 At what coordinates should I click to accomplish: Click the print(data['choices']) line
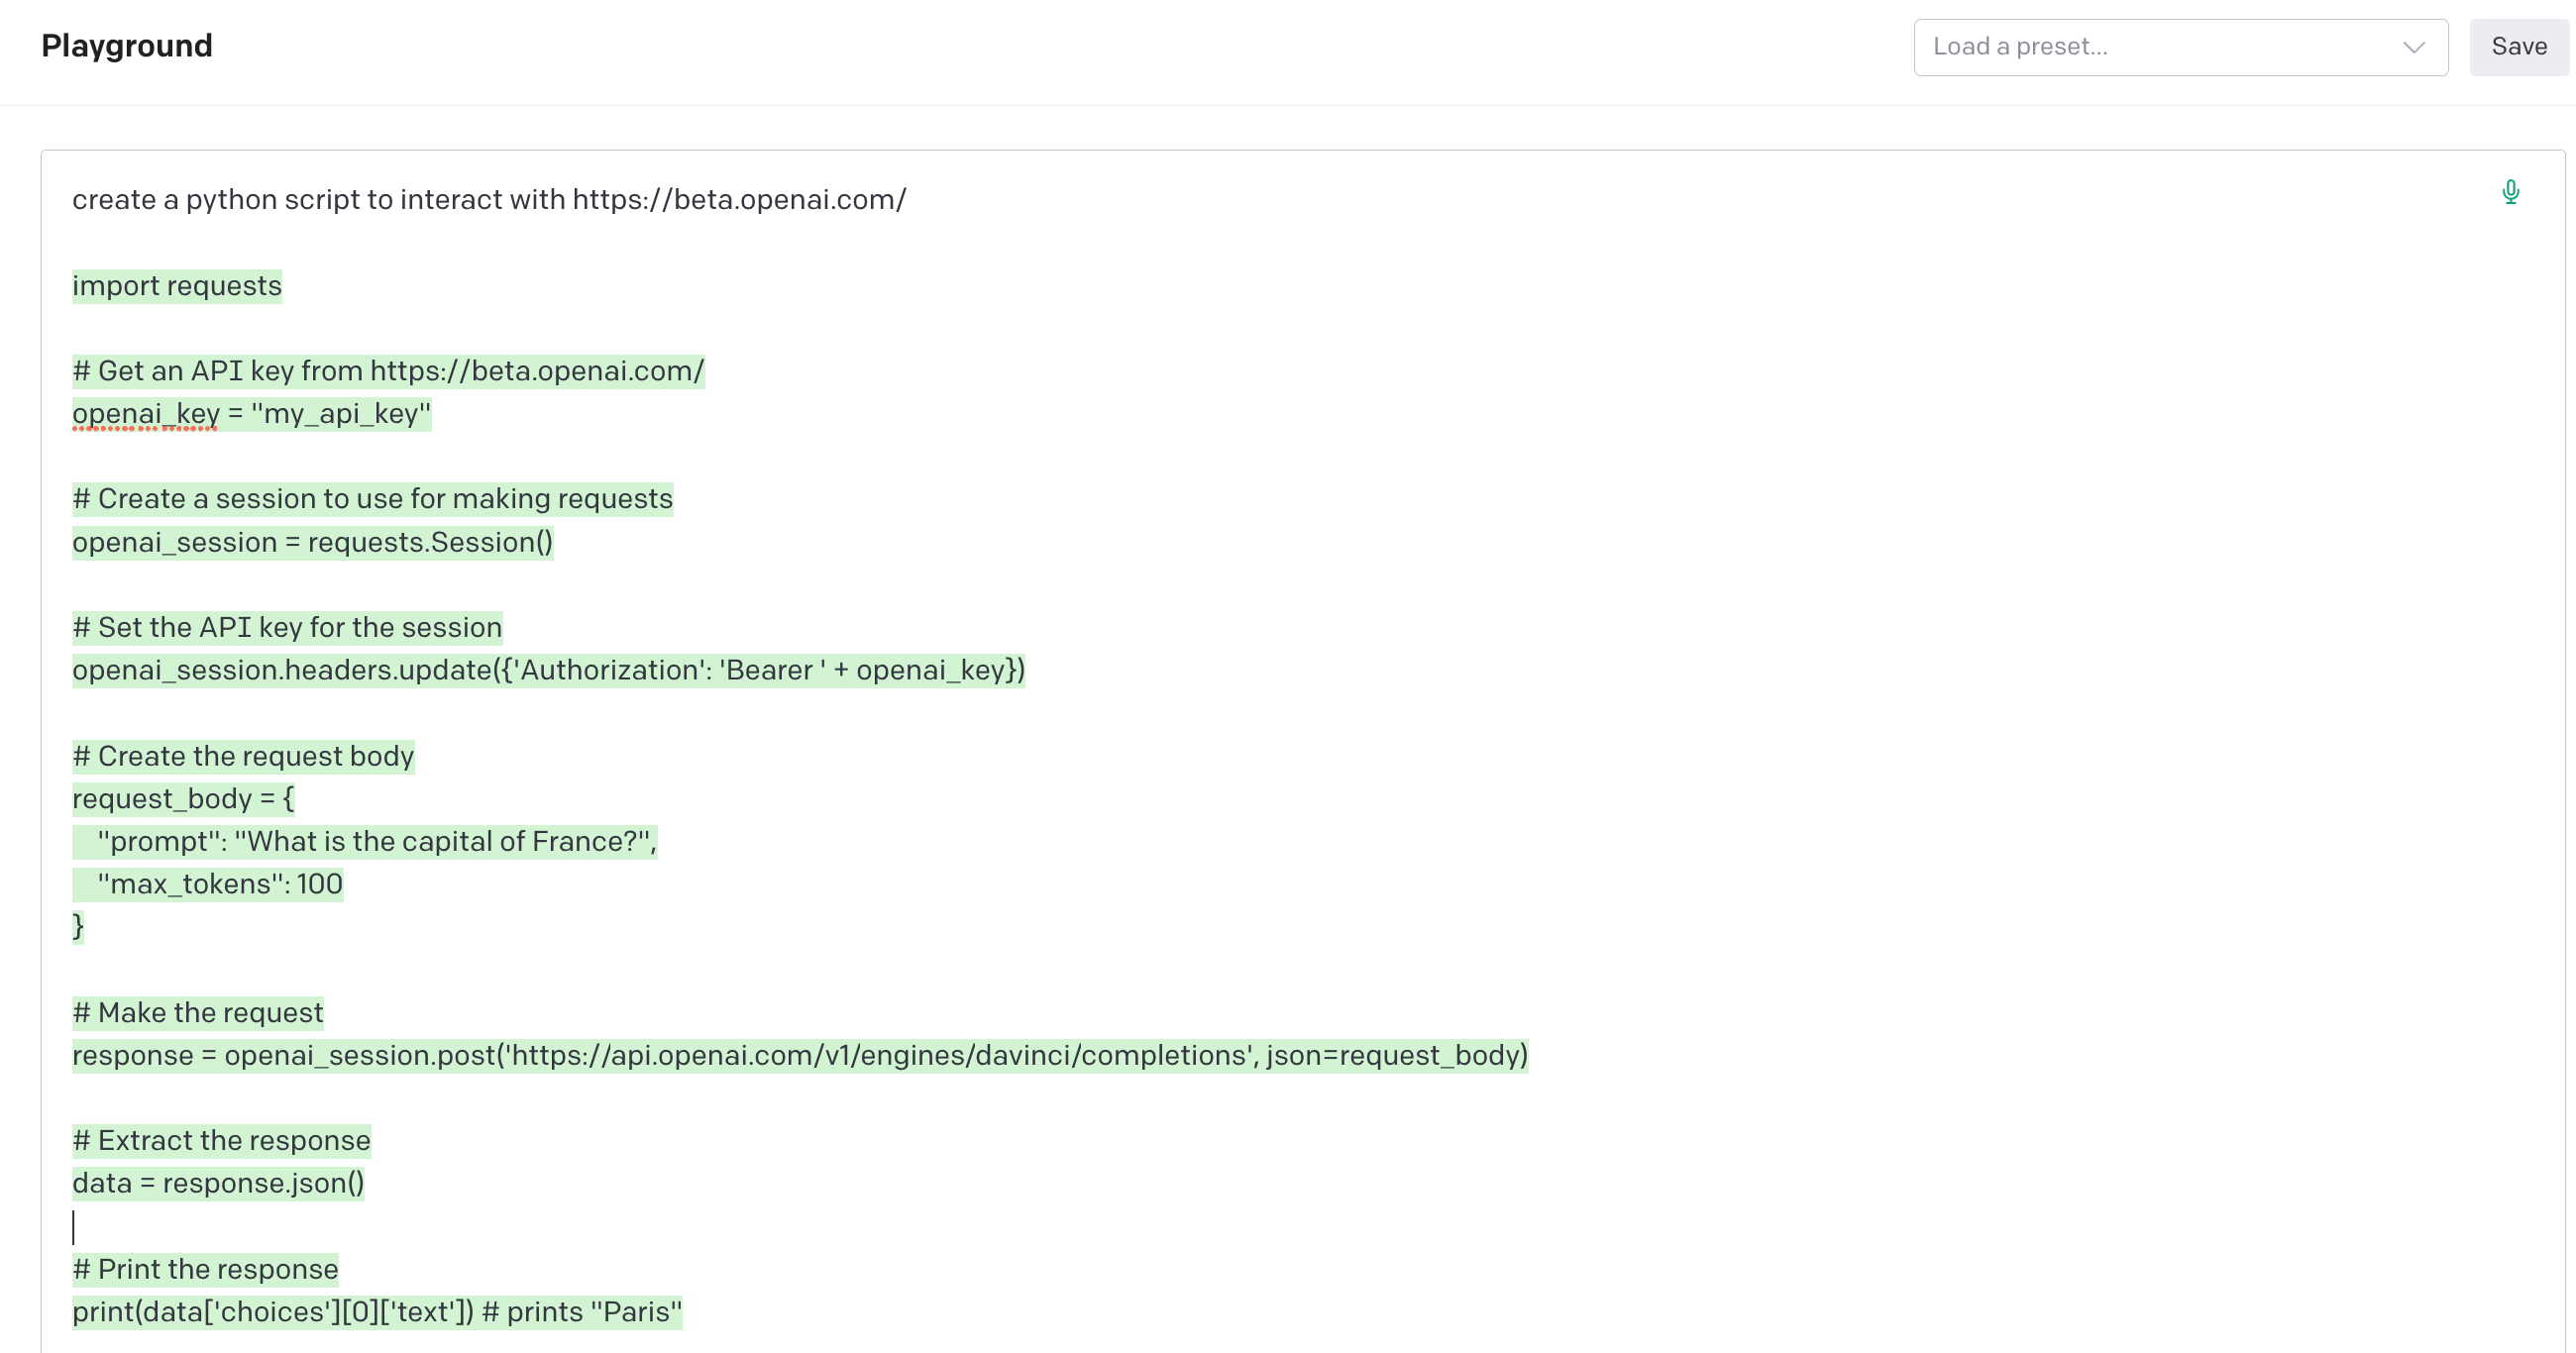[376, 1312]
